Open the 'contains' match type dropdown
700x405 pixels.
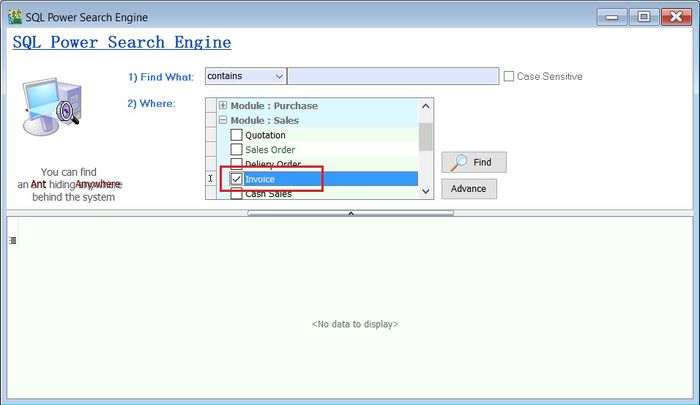(x=278, y=76)
